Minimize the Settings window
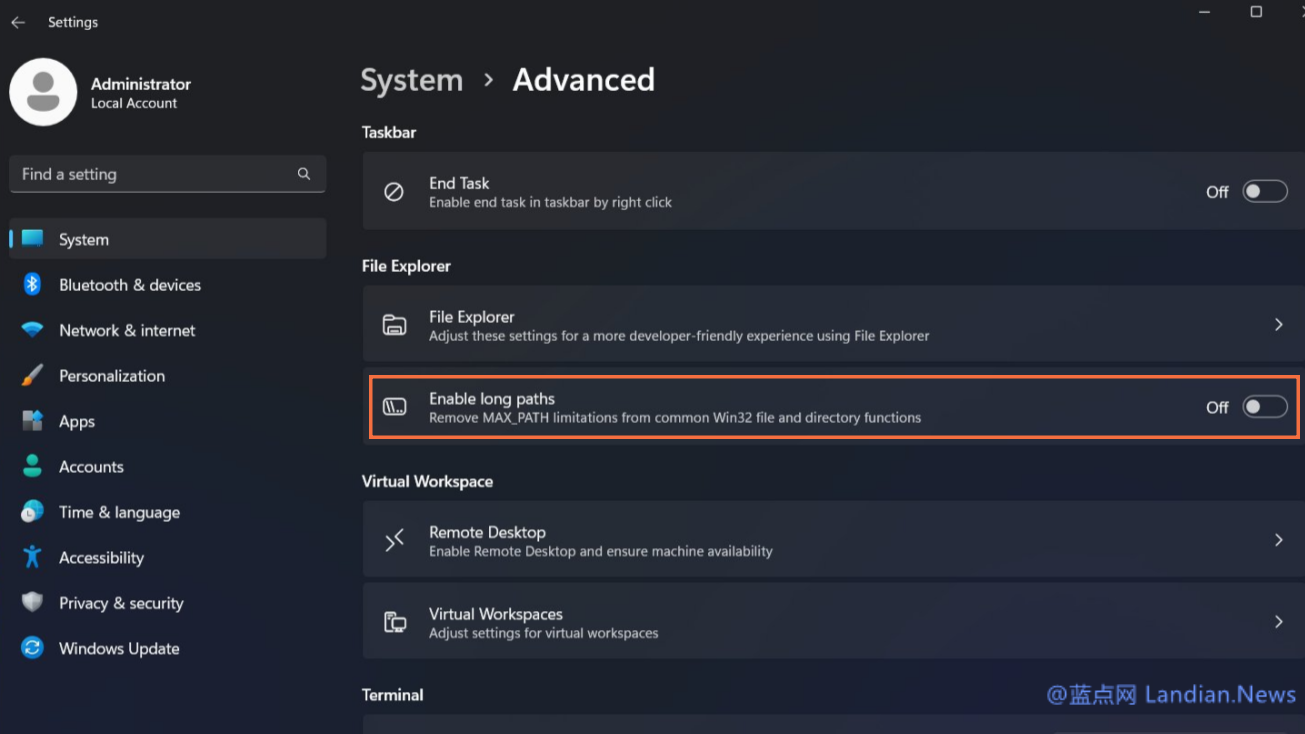The image size is (1305, 734). 1205,12
